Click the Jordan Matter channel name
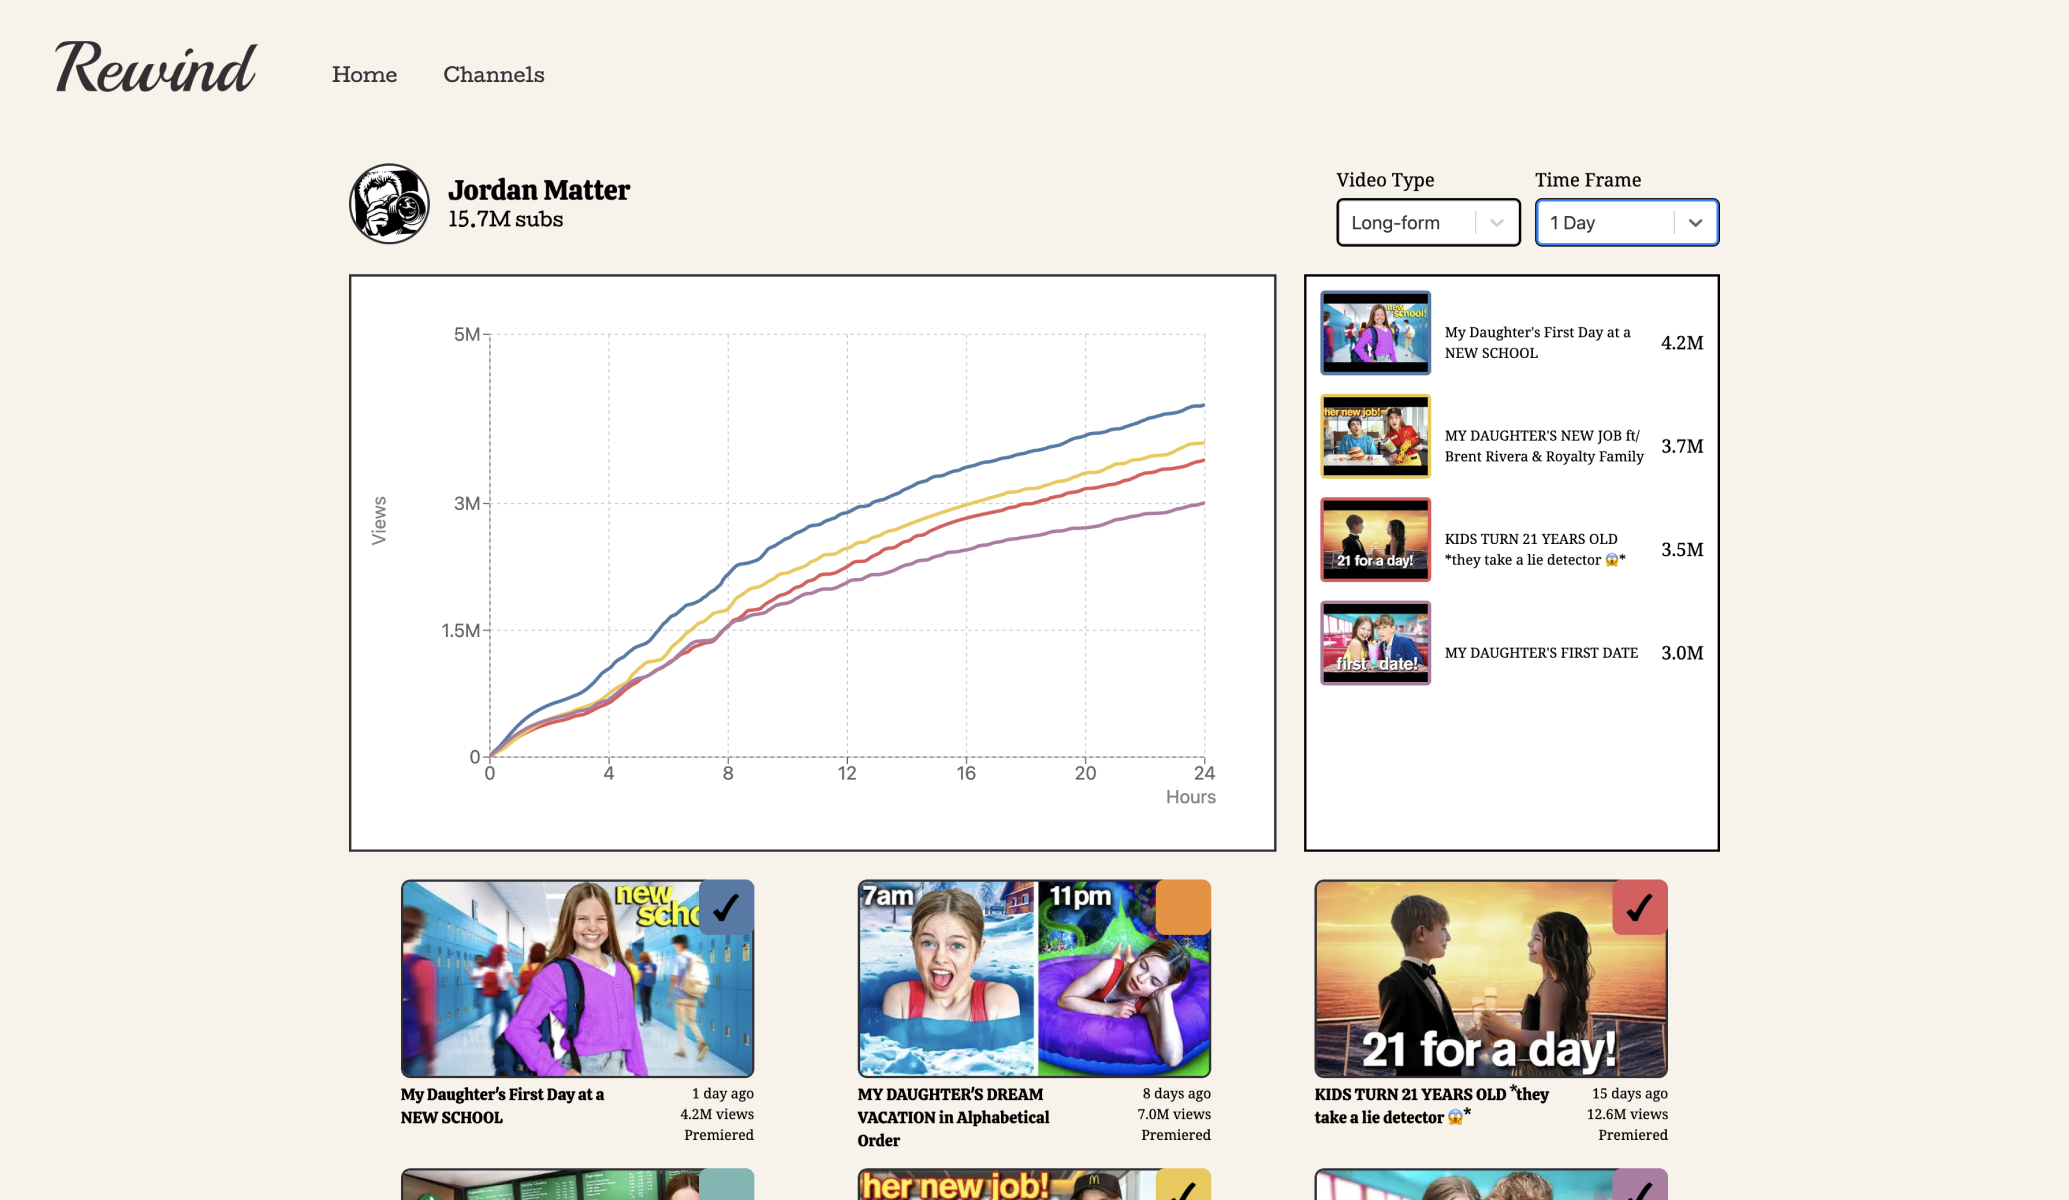The height and width of the screenshot is (1200, 2069). pos(539,190)
